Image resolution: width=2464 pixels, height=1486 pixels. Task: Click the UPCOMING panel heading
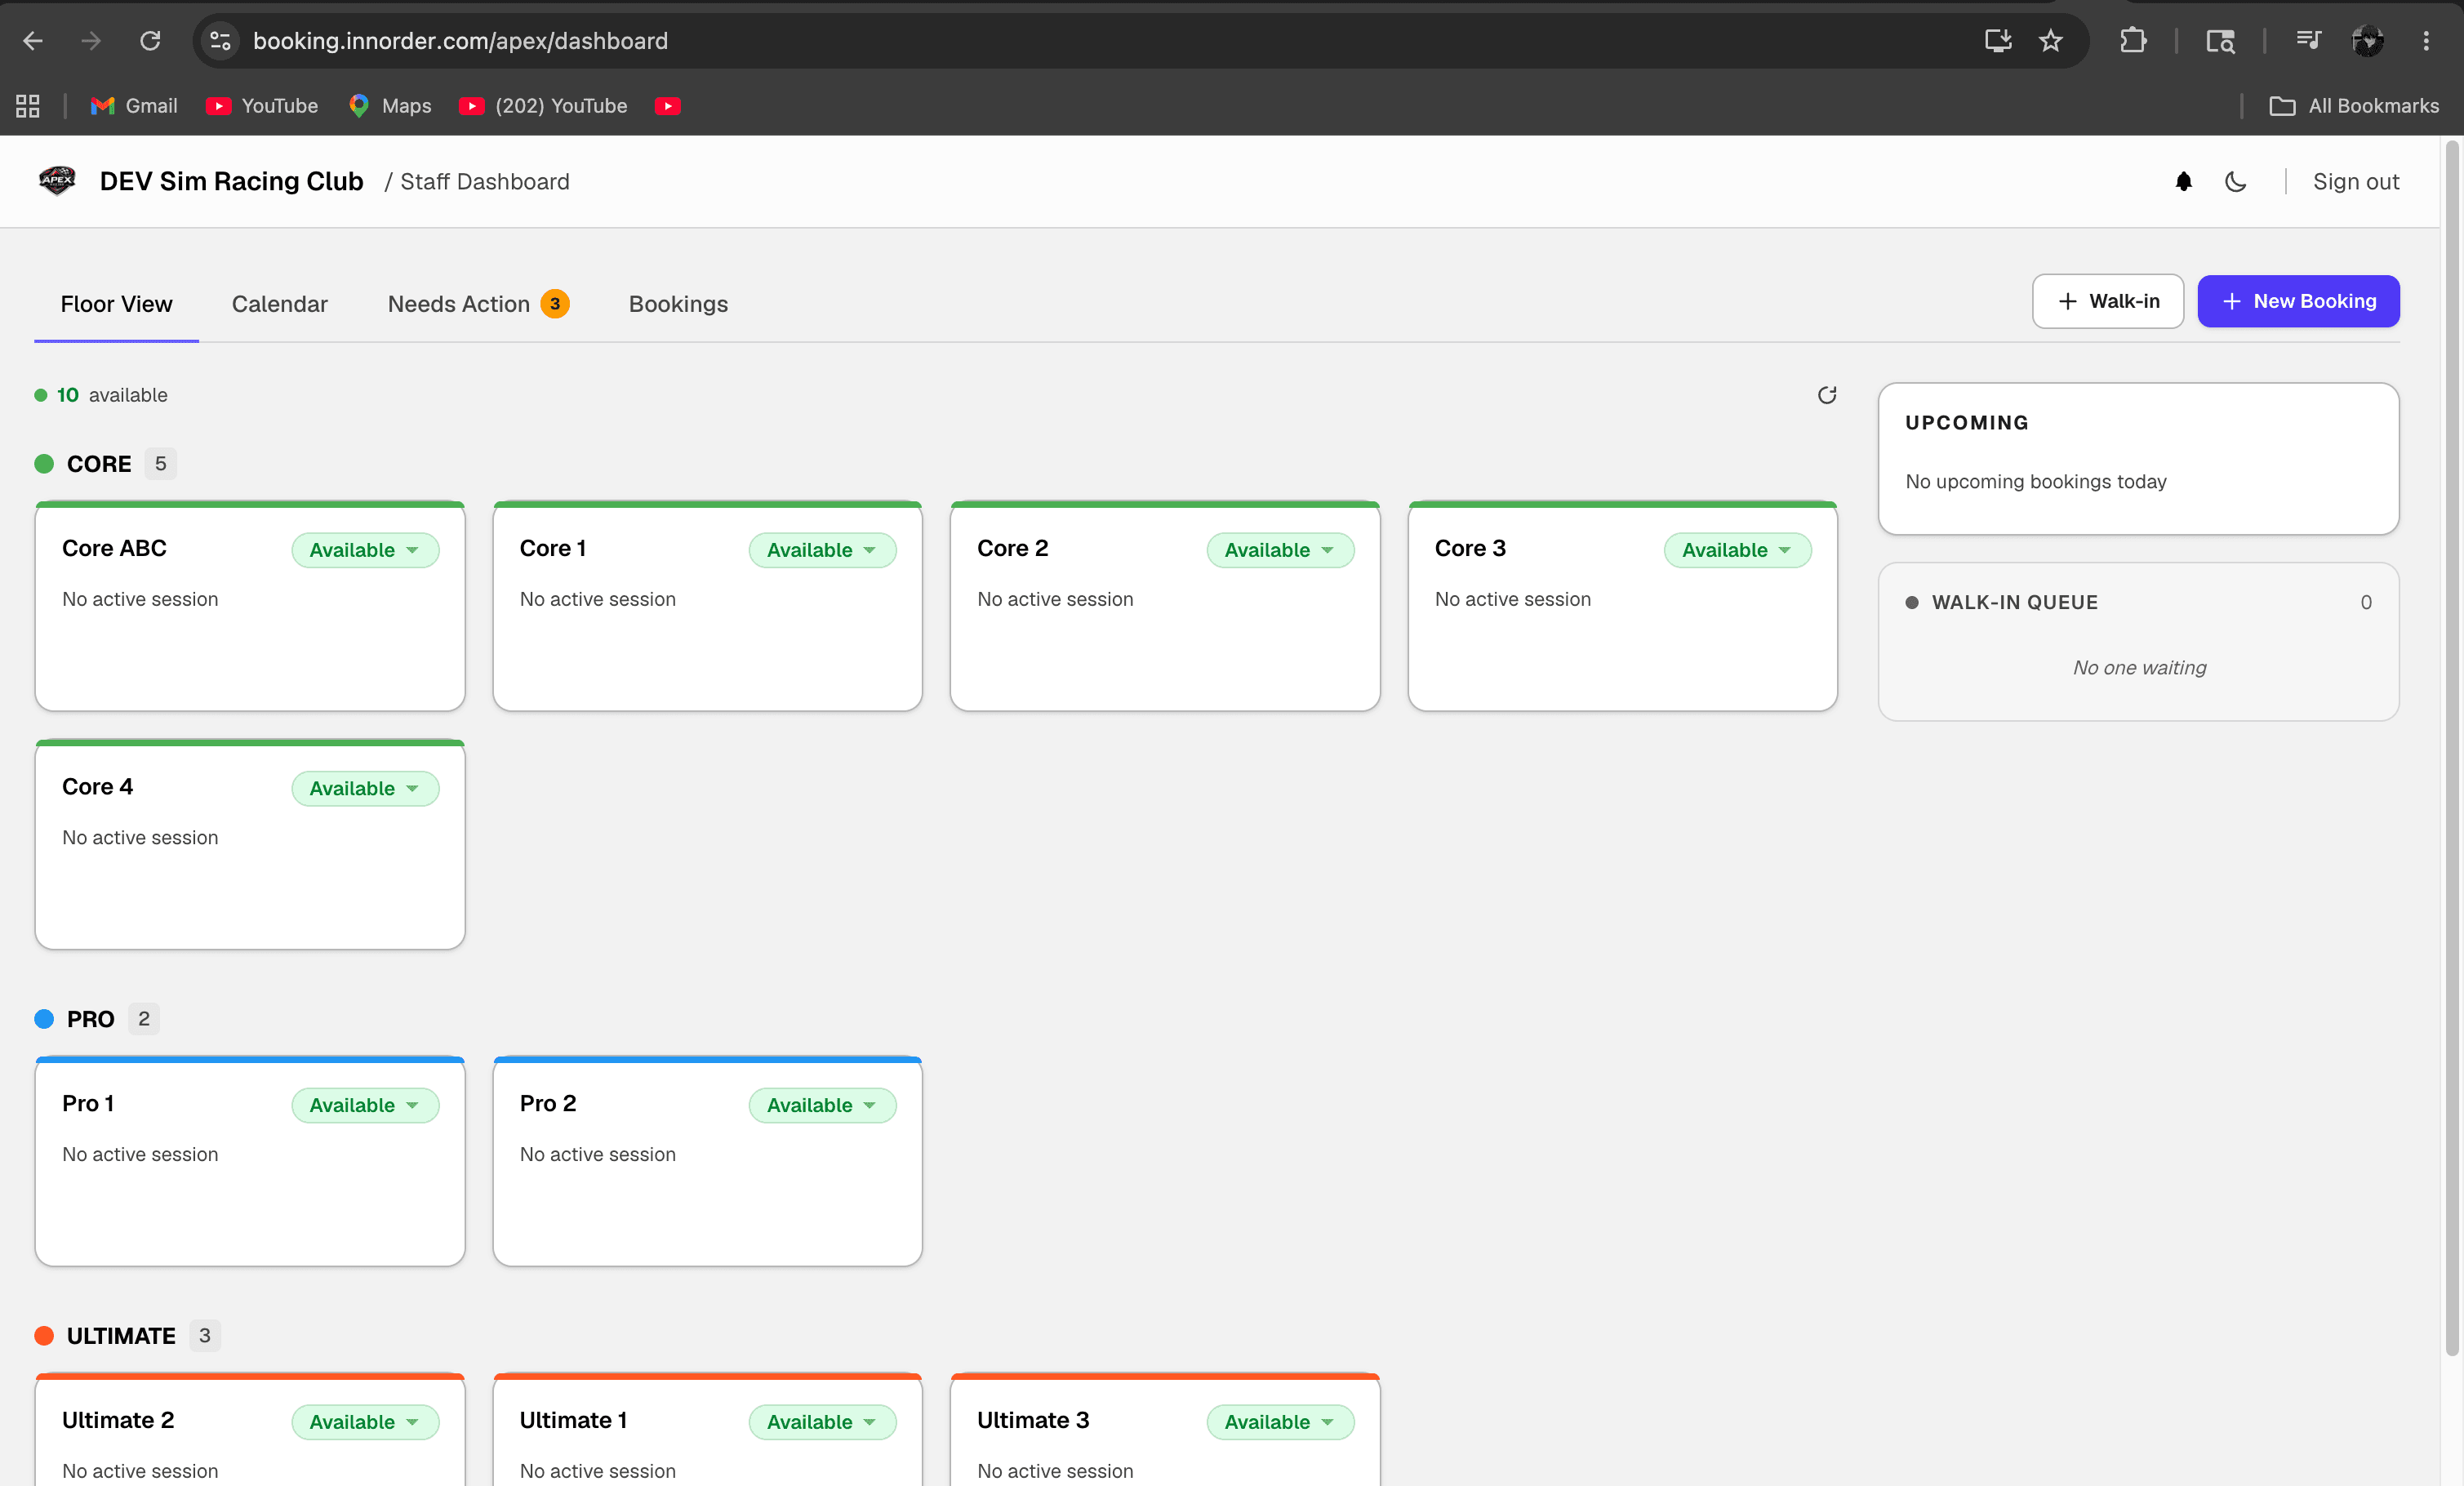click(1966, 422)
